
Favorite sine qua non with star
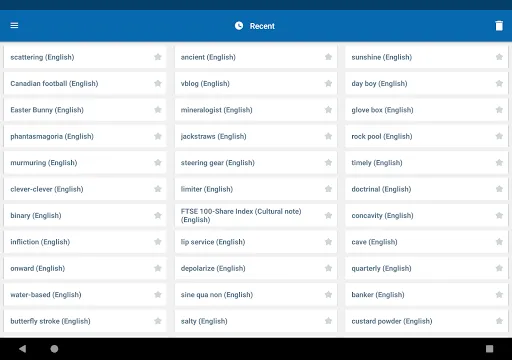(x=328, y=295)
